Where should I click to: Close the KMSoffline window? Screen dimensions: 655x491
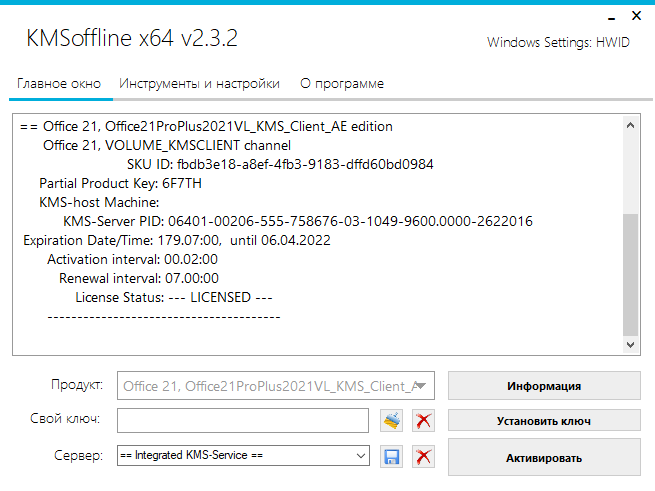pos(636,16)
